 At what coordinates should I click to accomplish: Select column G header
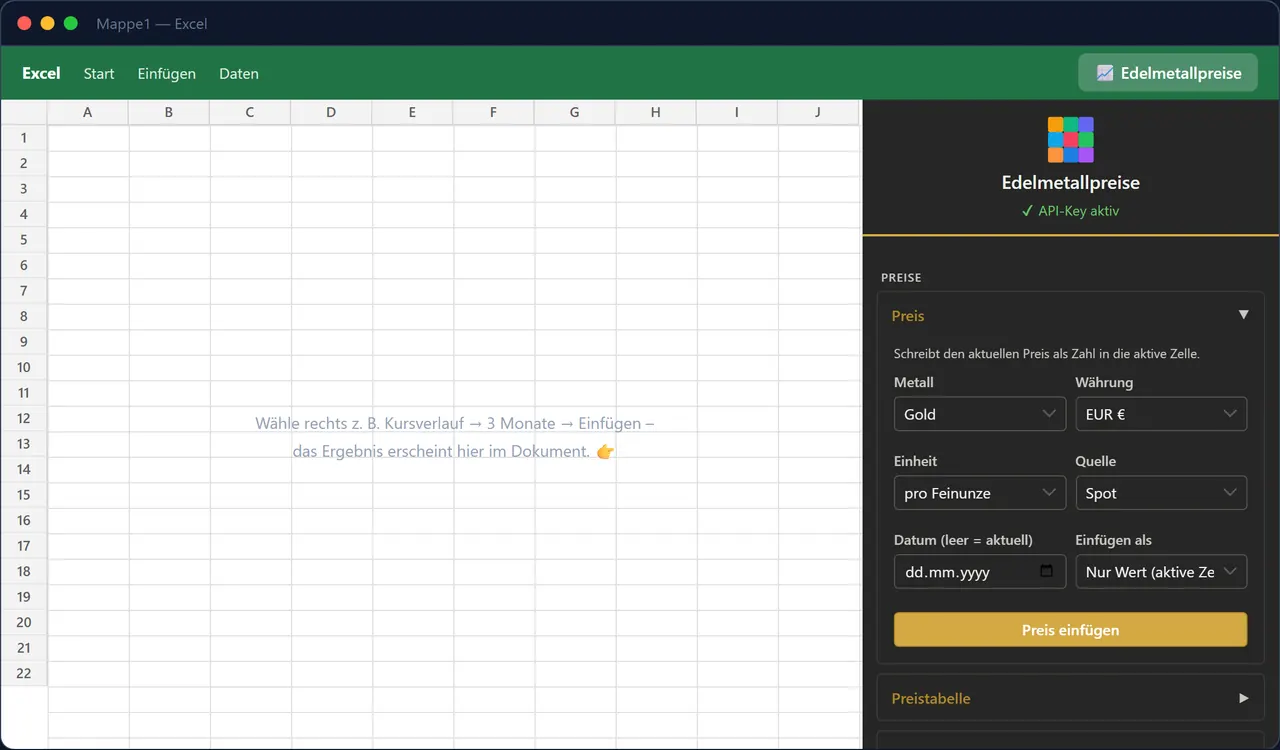point(574,112)
